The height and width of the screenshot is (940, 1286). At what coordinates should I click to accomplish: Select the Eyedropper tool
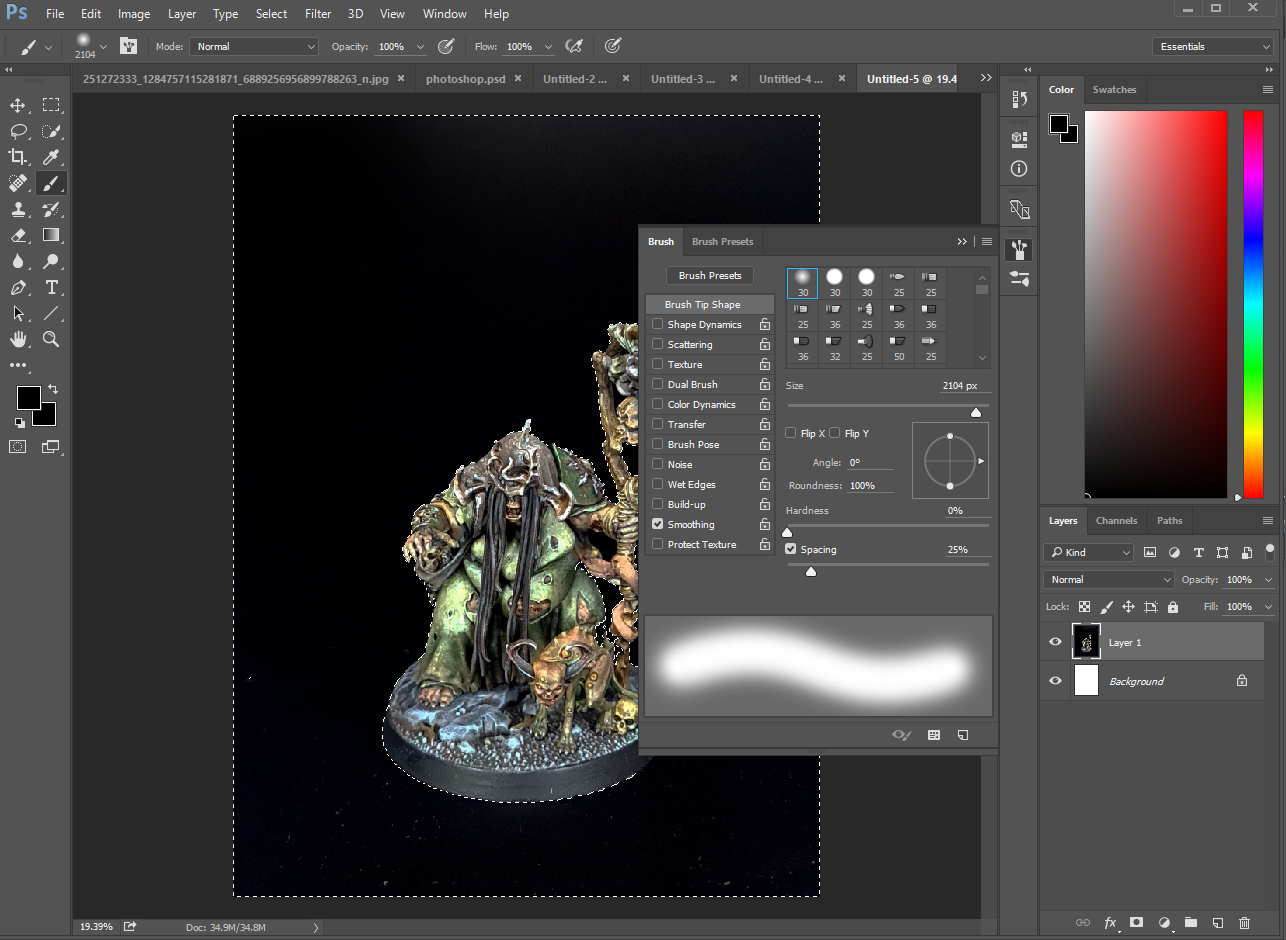(51, 157)
